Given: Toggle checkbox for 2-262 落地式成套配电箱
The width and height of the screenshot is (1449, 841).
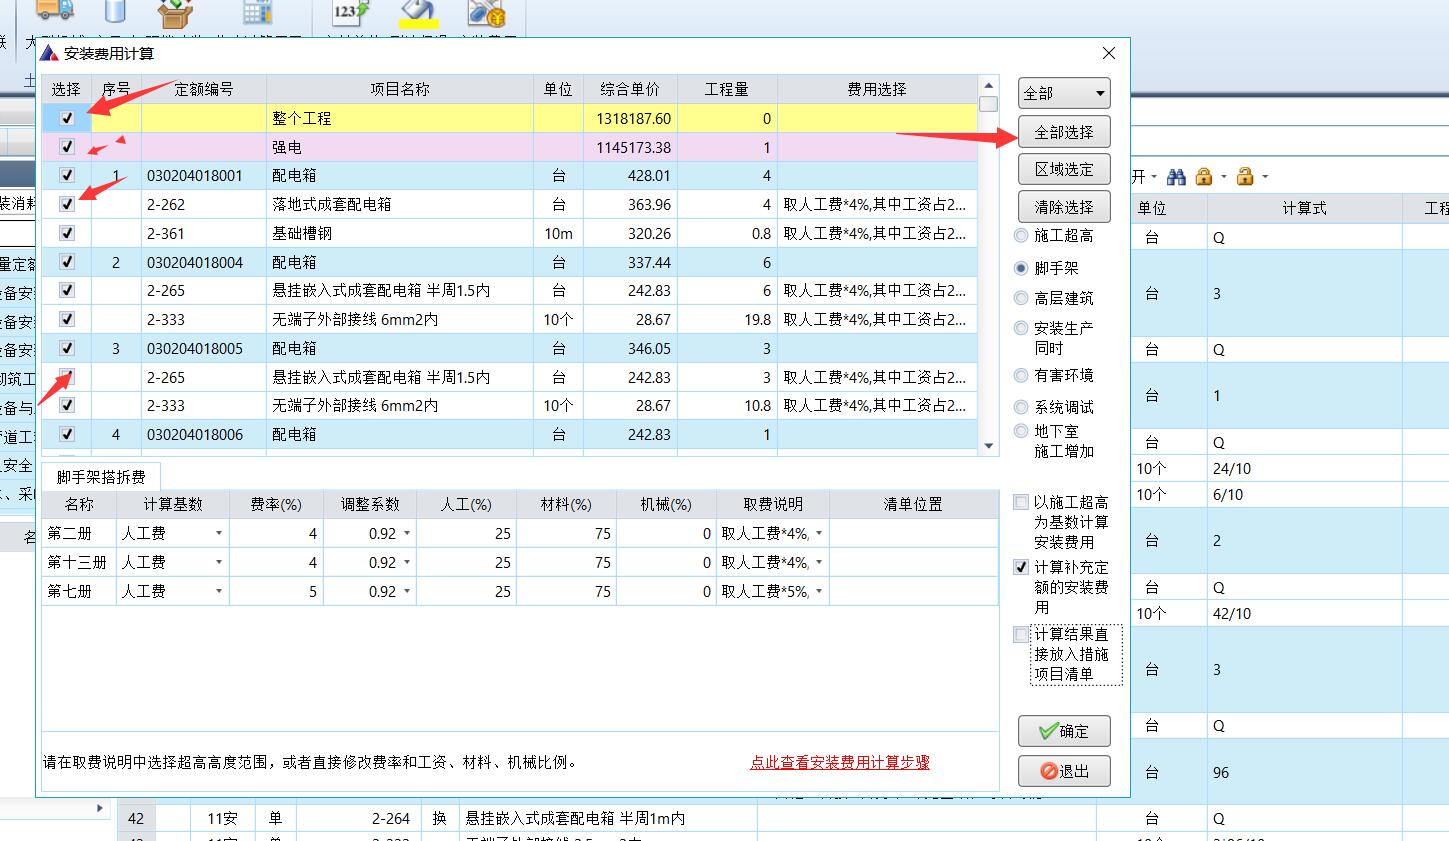Looking at the screenshot, I should tap(67, 204).
